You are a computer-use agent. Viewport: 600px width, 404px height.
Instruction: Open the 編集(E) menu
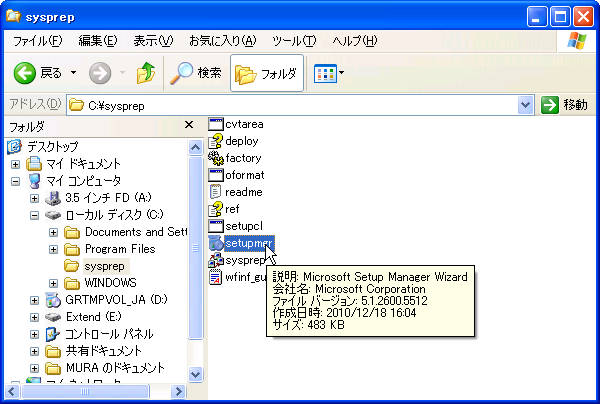(98, 41)
